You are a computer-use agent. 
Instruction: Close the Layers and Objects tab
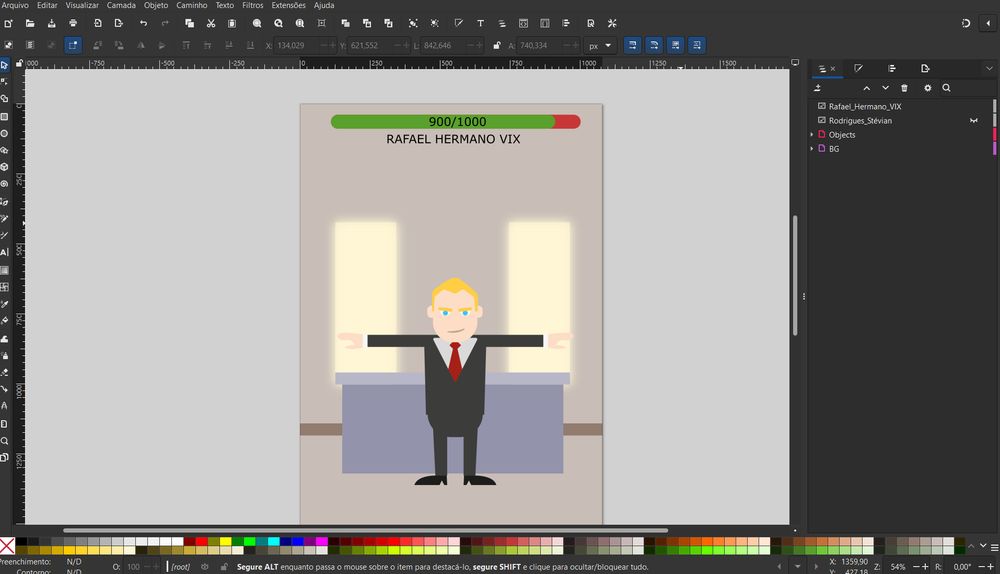(x=833, y=69)
